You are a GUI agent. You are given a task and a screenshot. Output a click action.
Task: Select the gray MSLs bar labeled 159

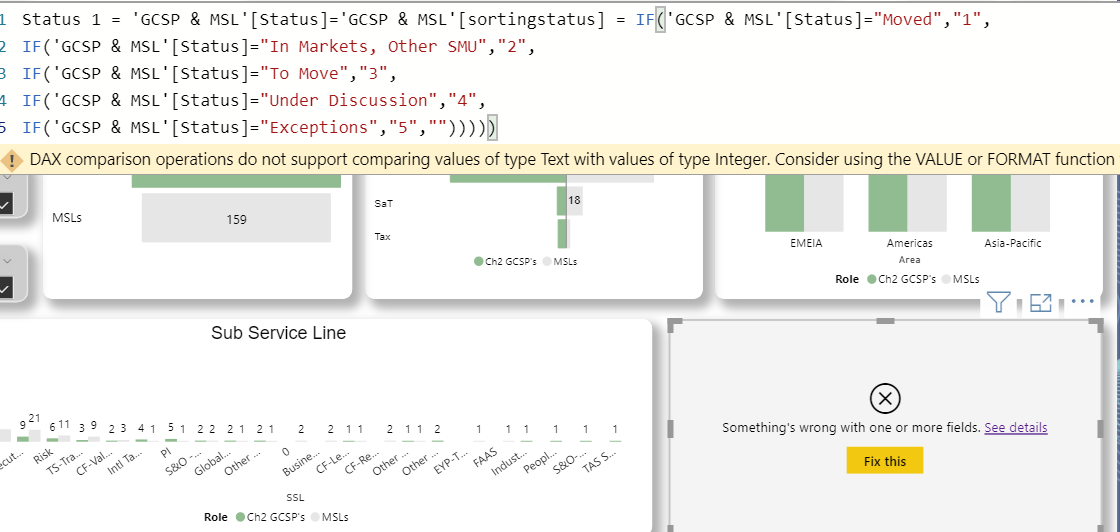pos(236,218)
